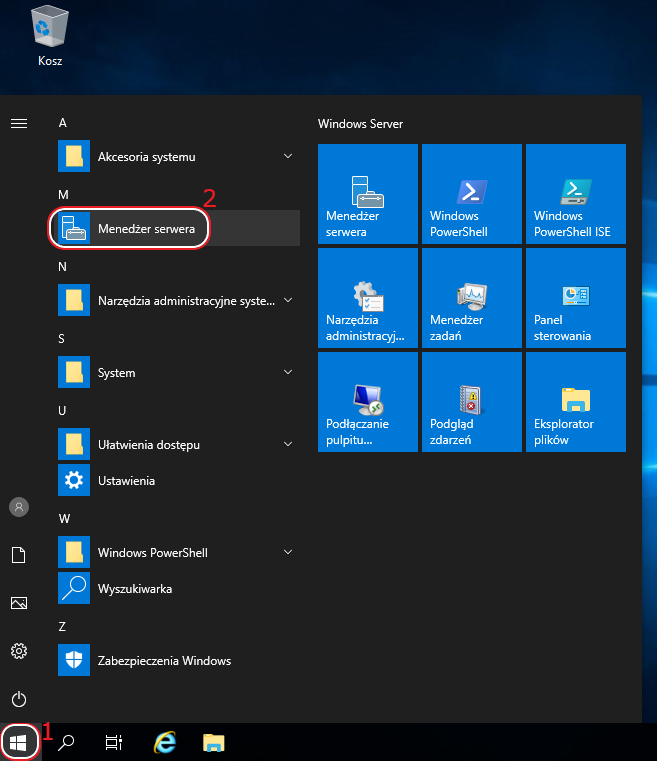Click the Power icon in Start sidebar
The height and width of the screenshot is (761, 657).
[x=19, y=699]
